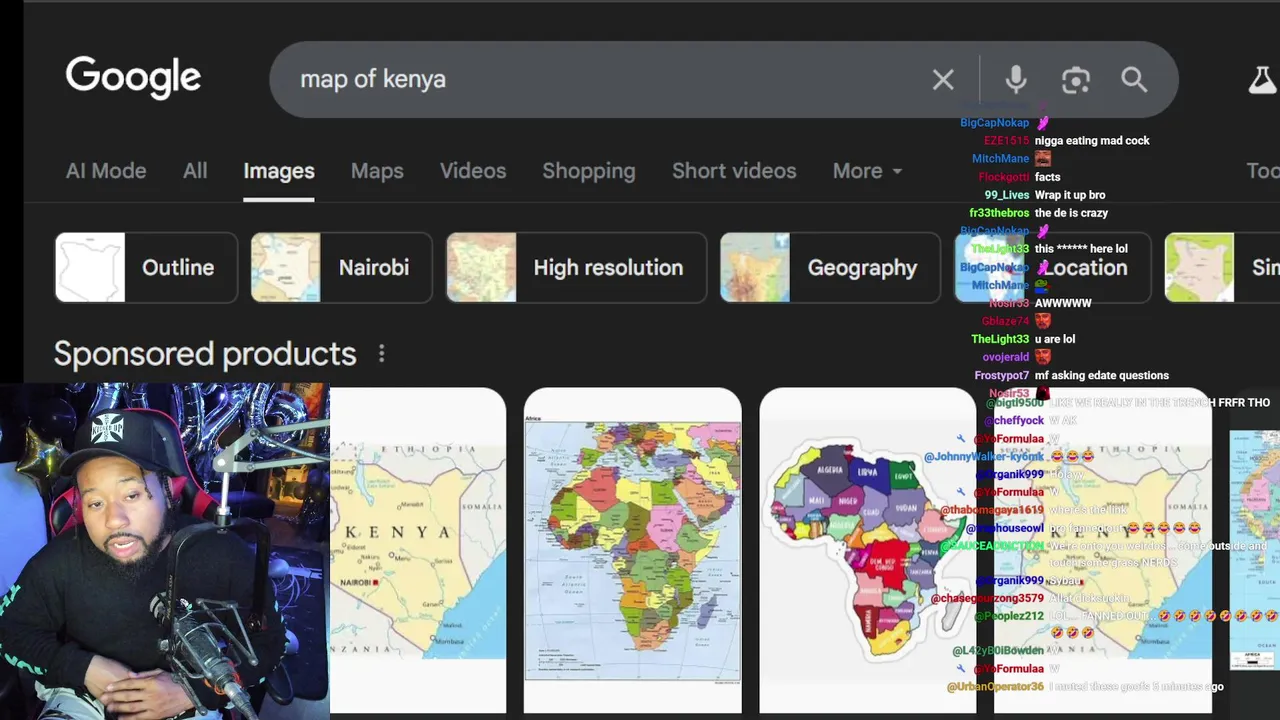Click chat username 'TheLight33' saying 'u are lol'
This screenshot has height=720, width=1280.
tap(1000, 339)
